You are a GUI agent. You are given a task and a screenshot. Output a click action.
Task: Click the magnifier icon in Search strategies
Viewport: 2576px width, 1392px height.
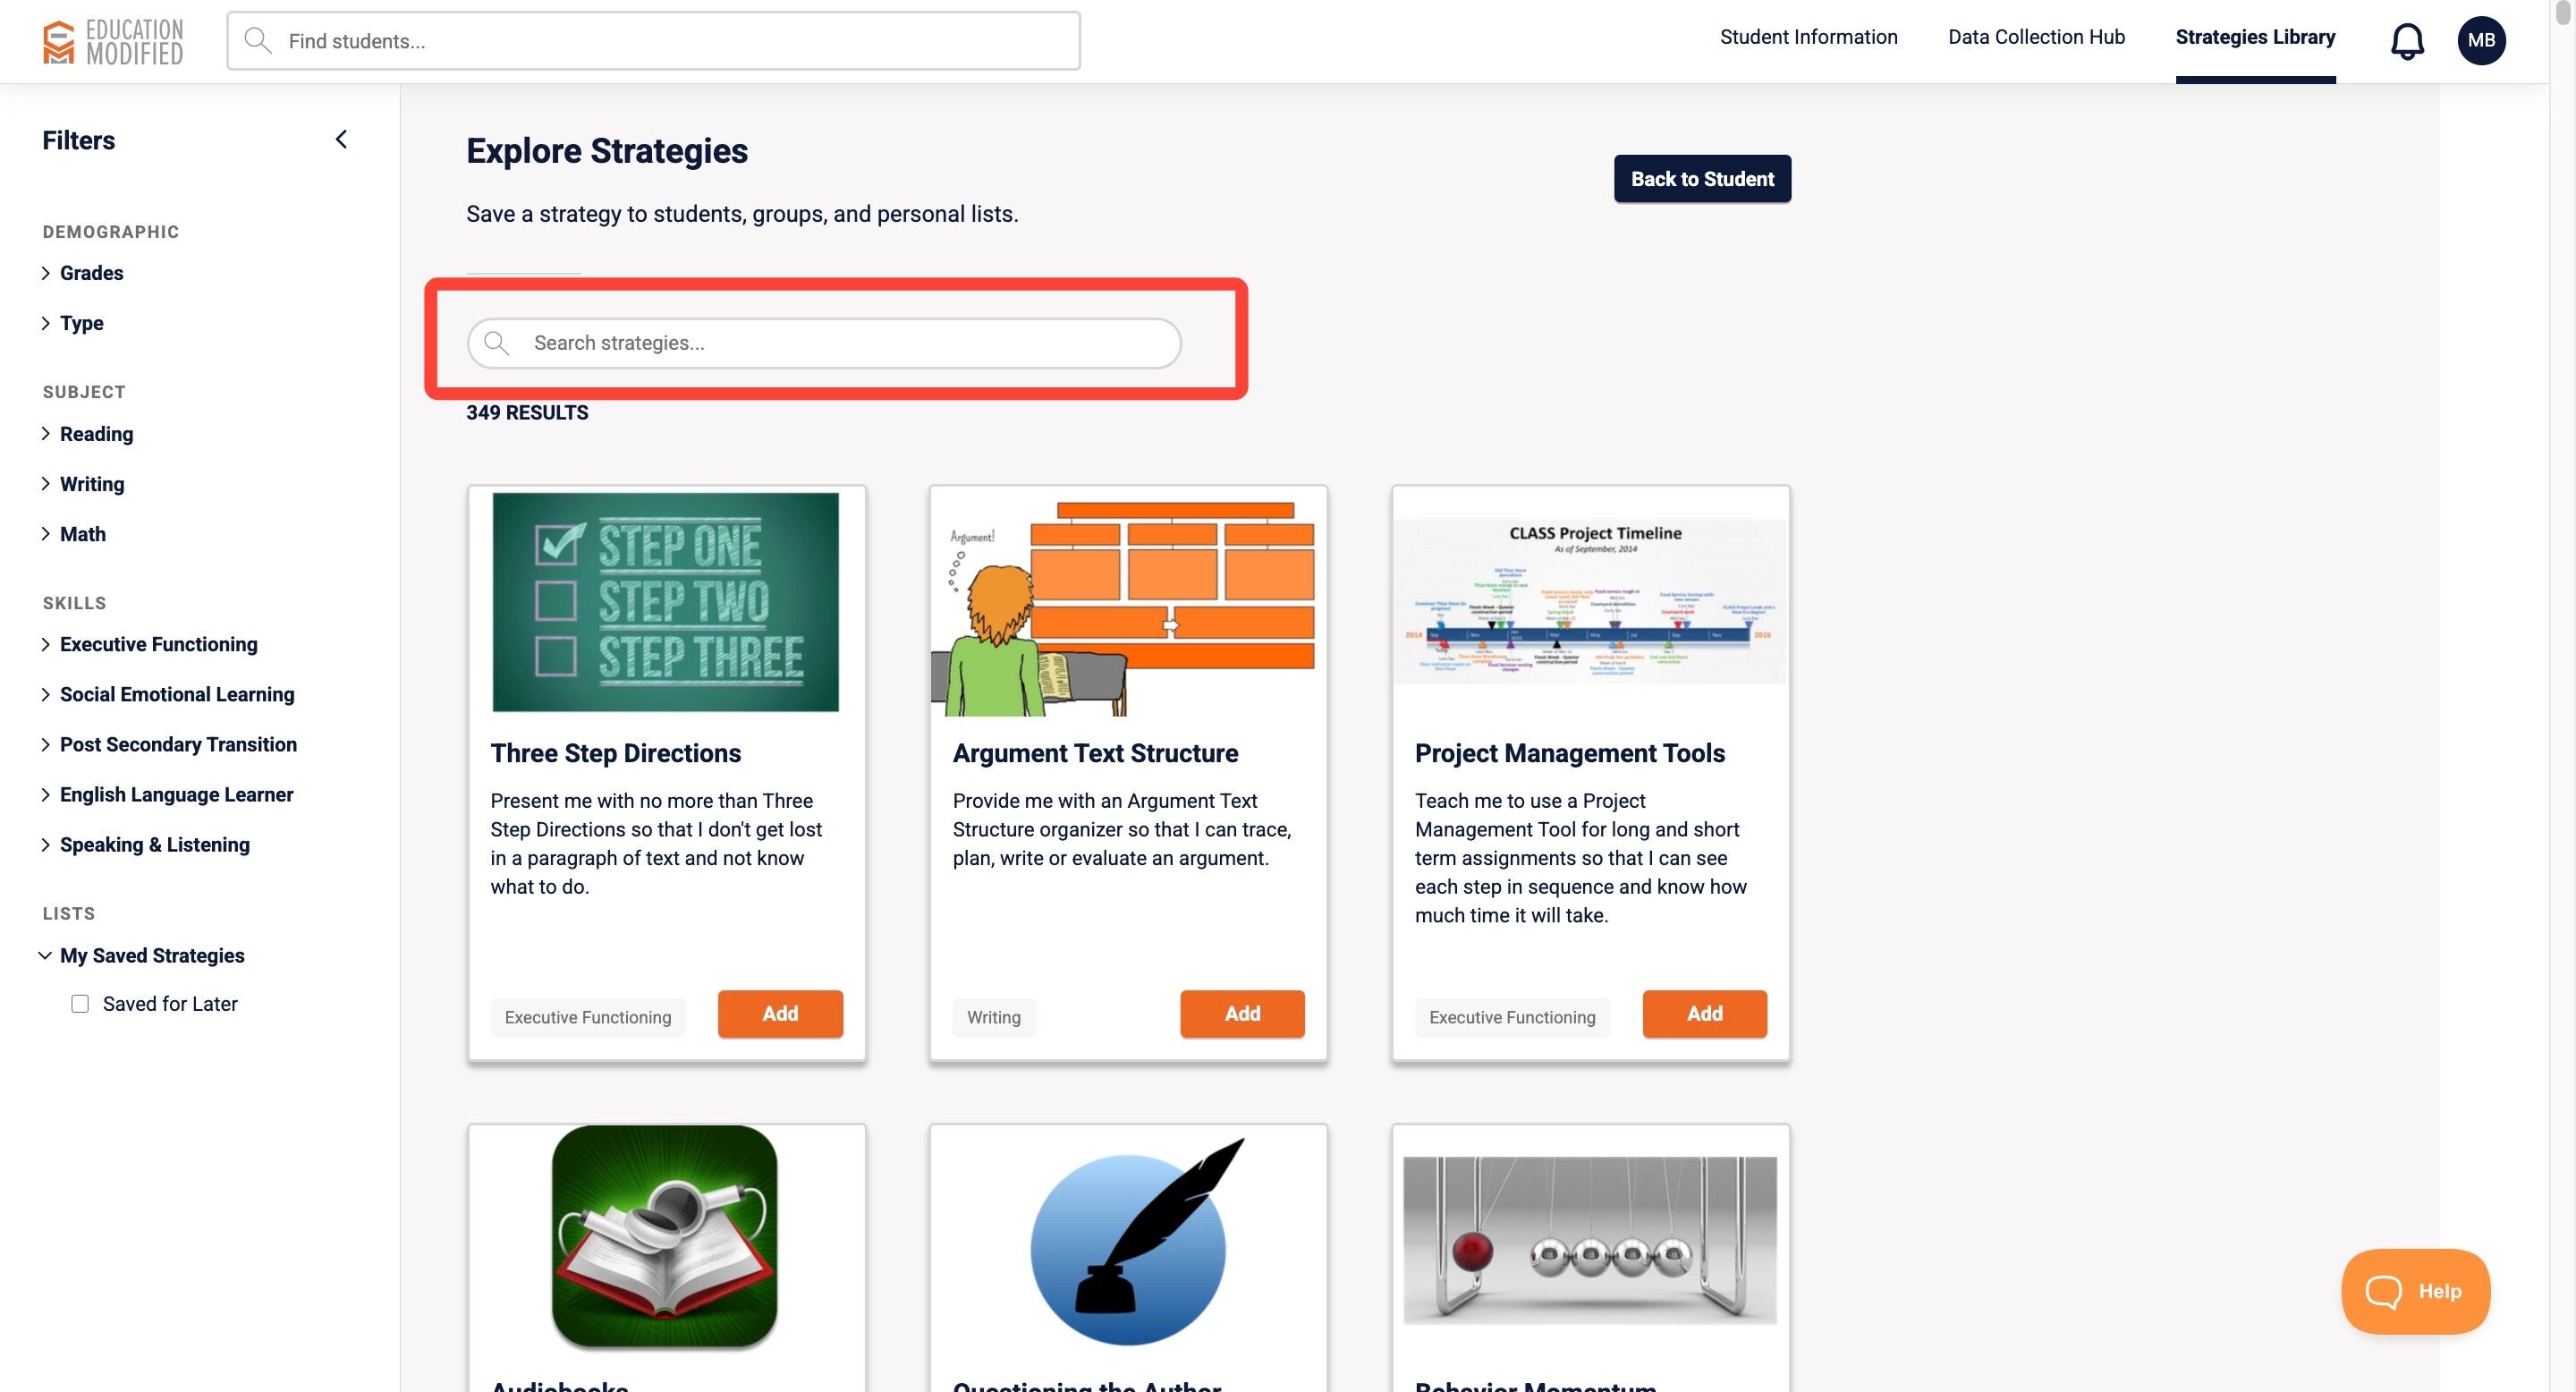click(496, 343)
